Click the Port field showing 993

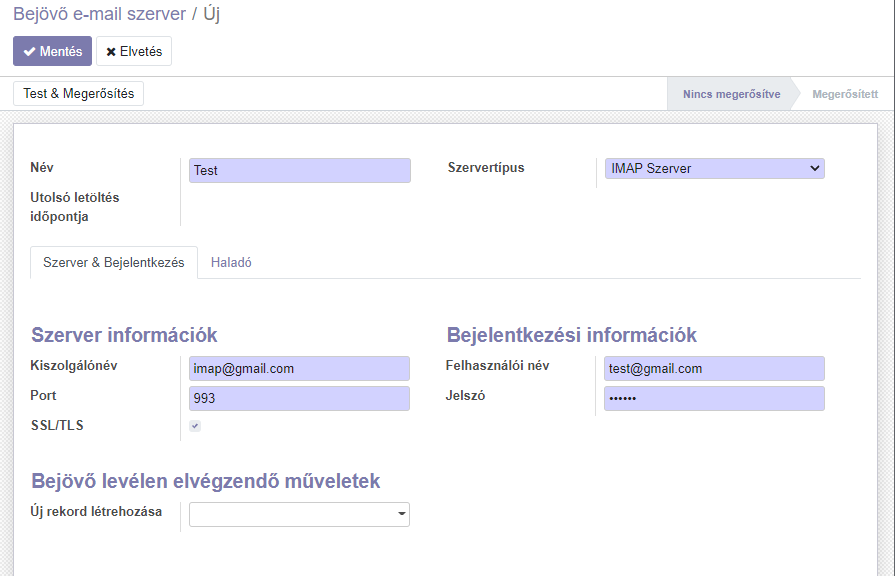tap(300, 398)
